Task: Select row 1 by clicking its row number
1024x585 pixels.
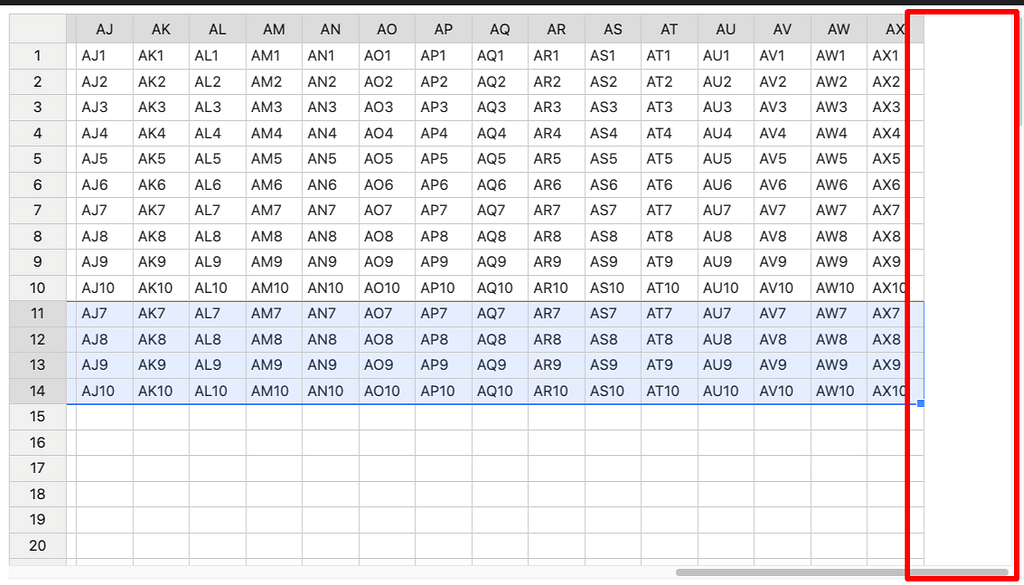Action: [37, 55]
